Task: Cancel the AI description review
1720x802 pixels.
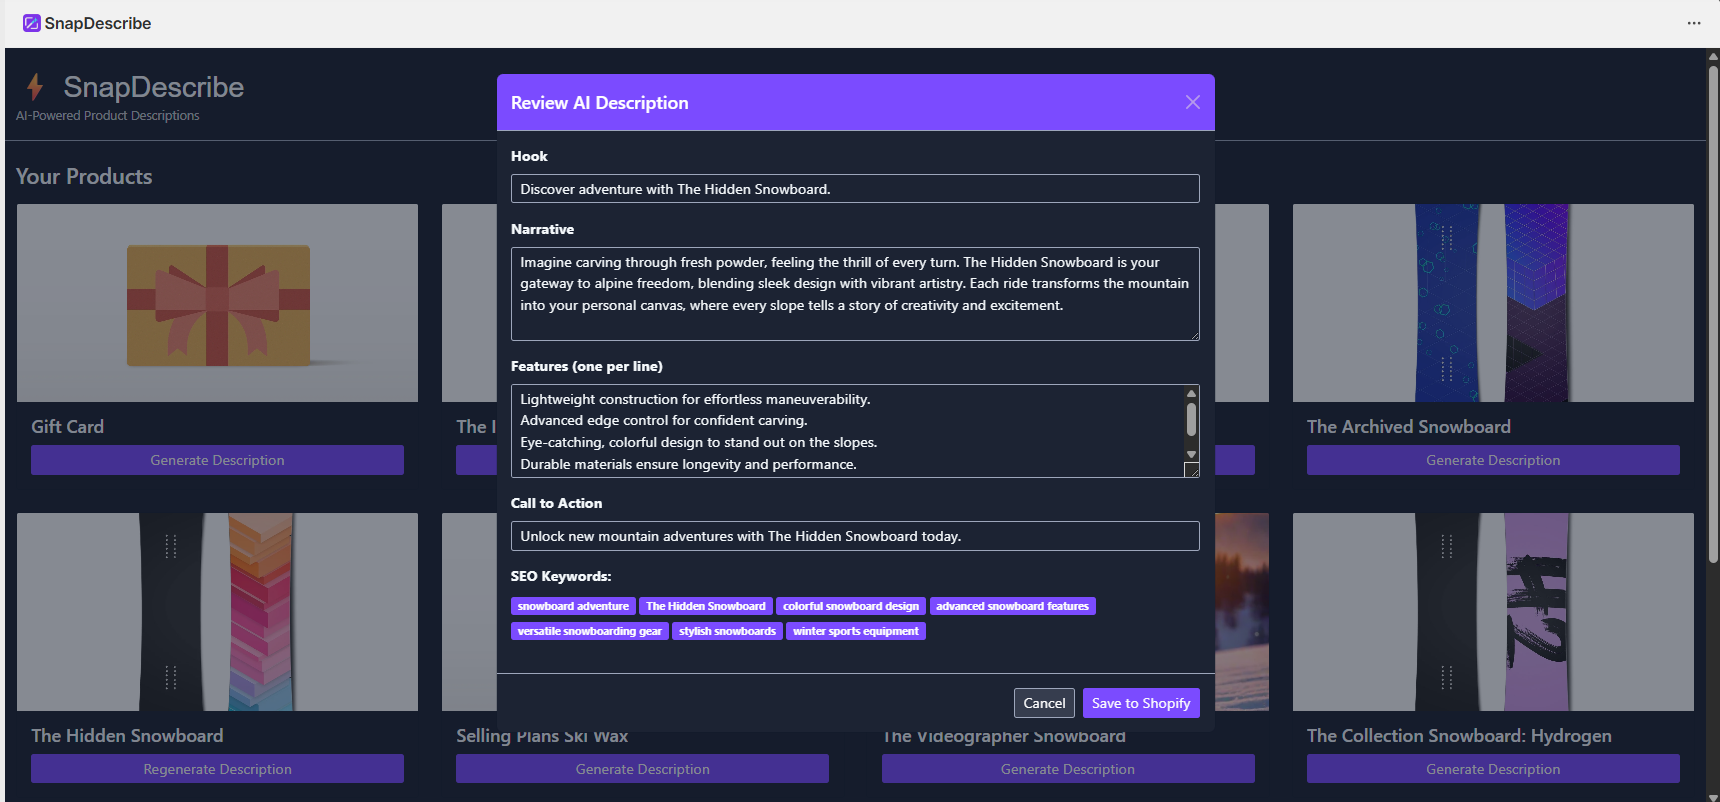Action: tap(1044, 703)
